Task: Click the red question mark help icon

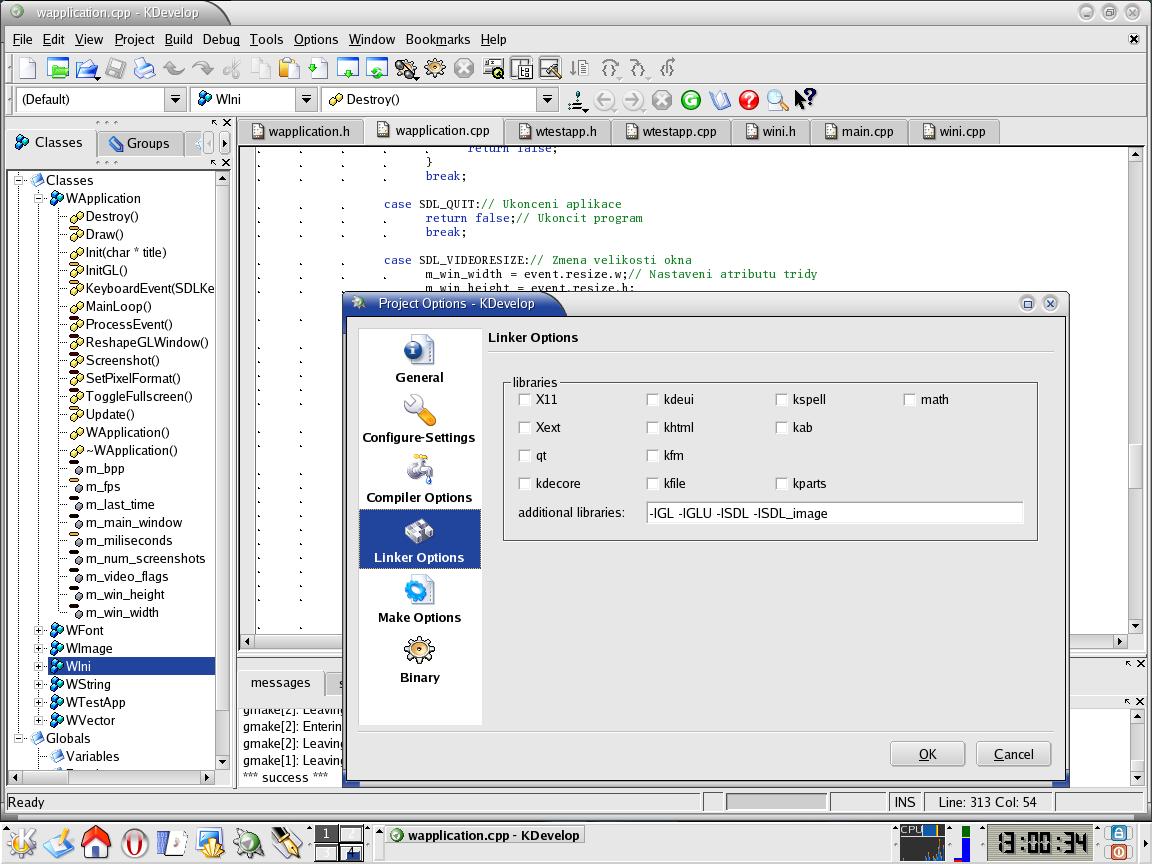Action: click(749, 100)
